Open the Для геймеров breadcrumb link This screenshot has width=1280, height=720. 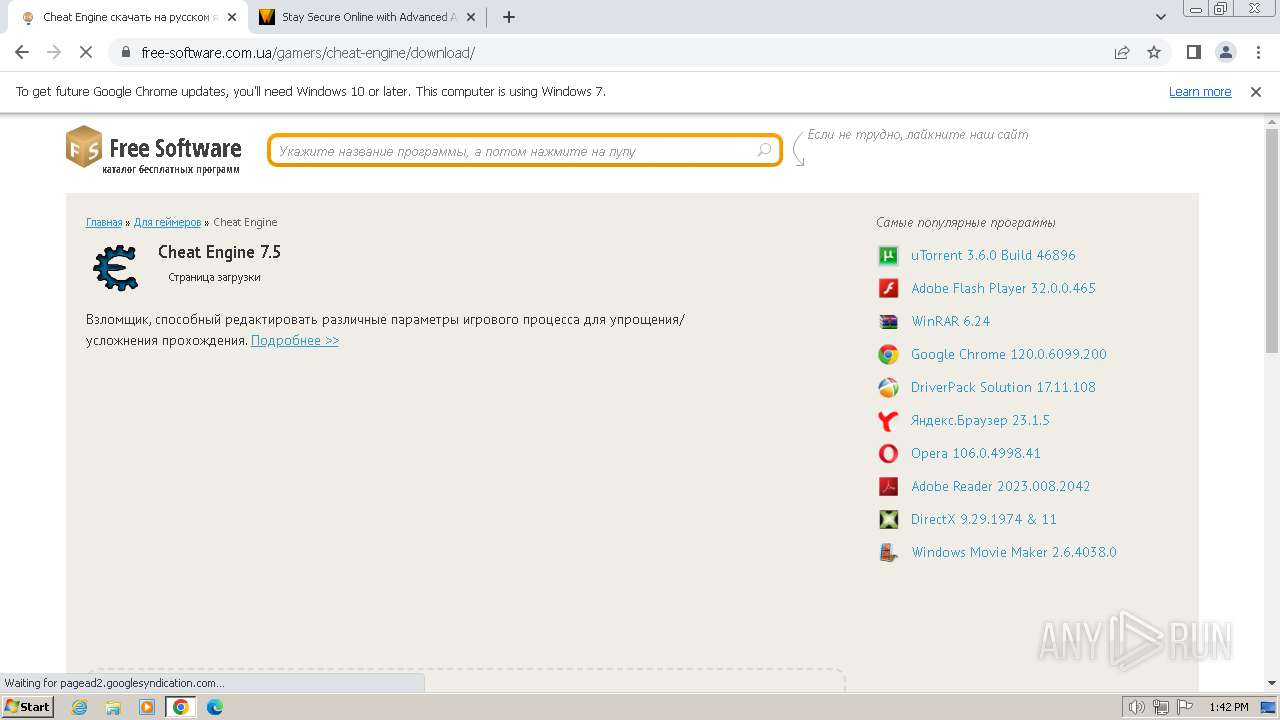pos(167,222)
